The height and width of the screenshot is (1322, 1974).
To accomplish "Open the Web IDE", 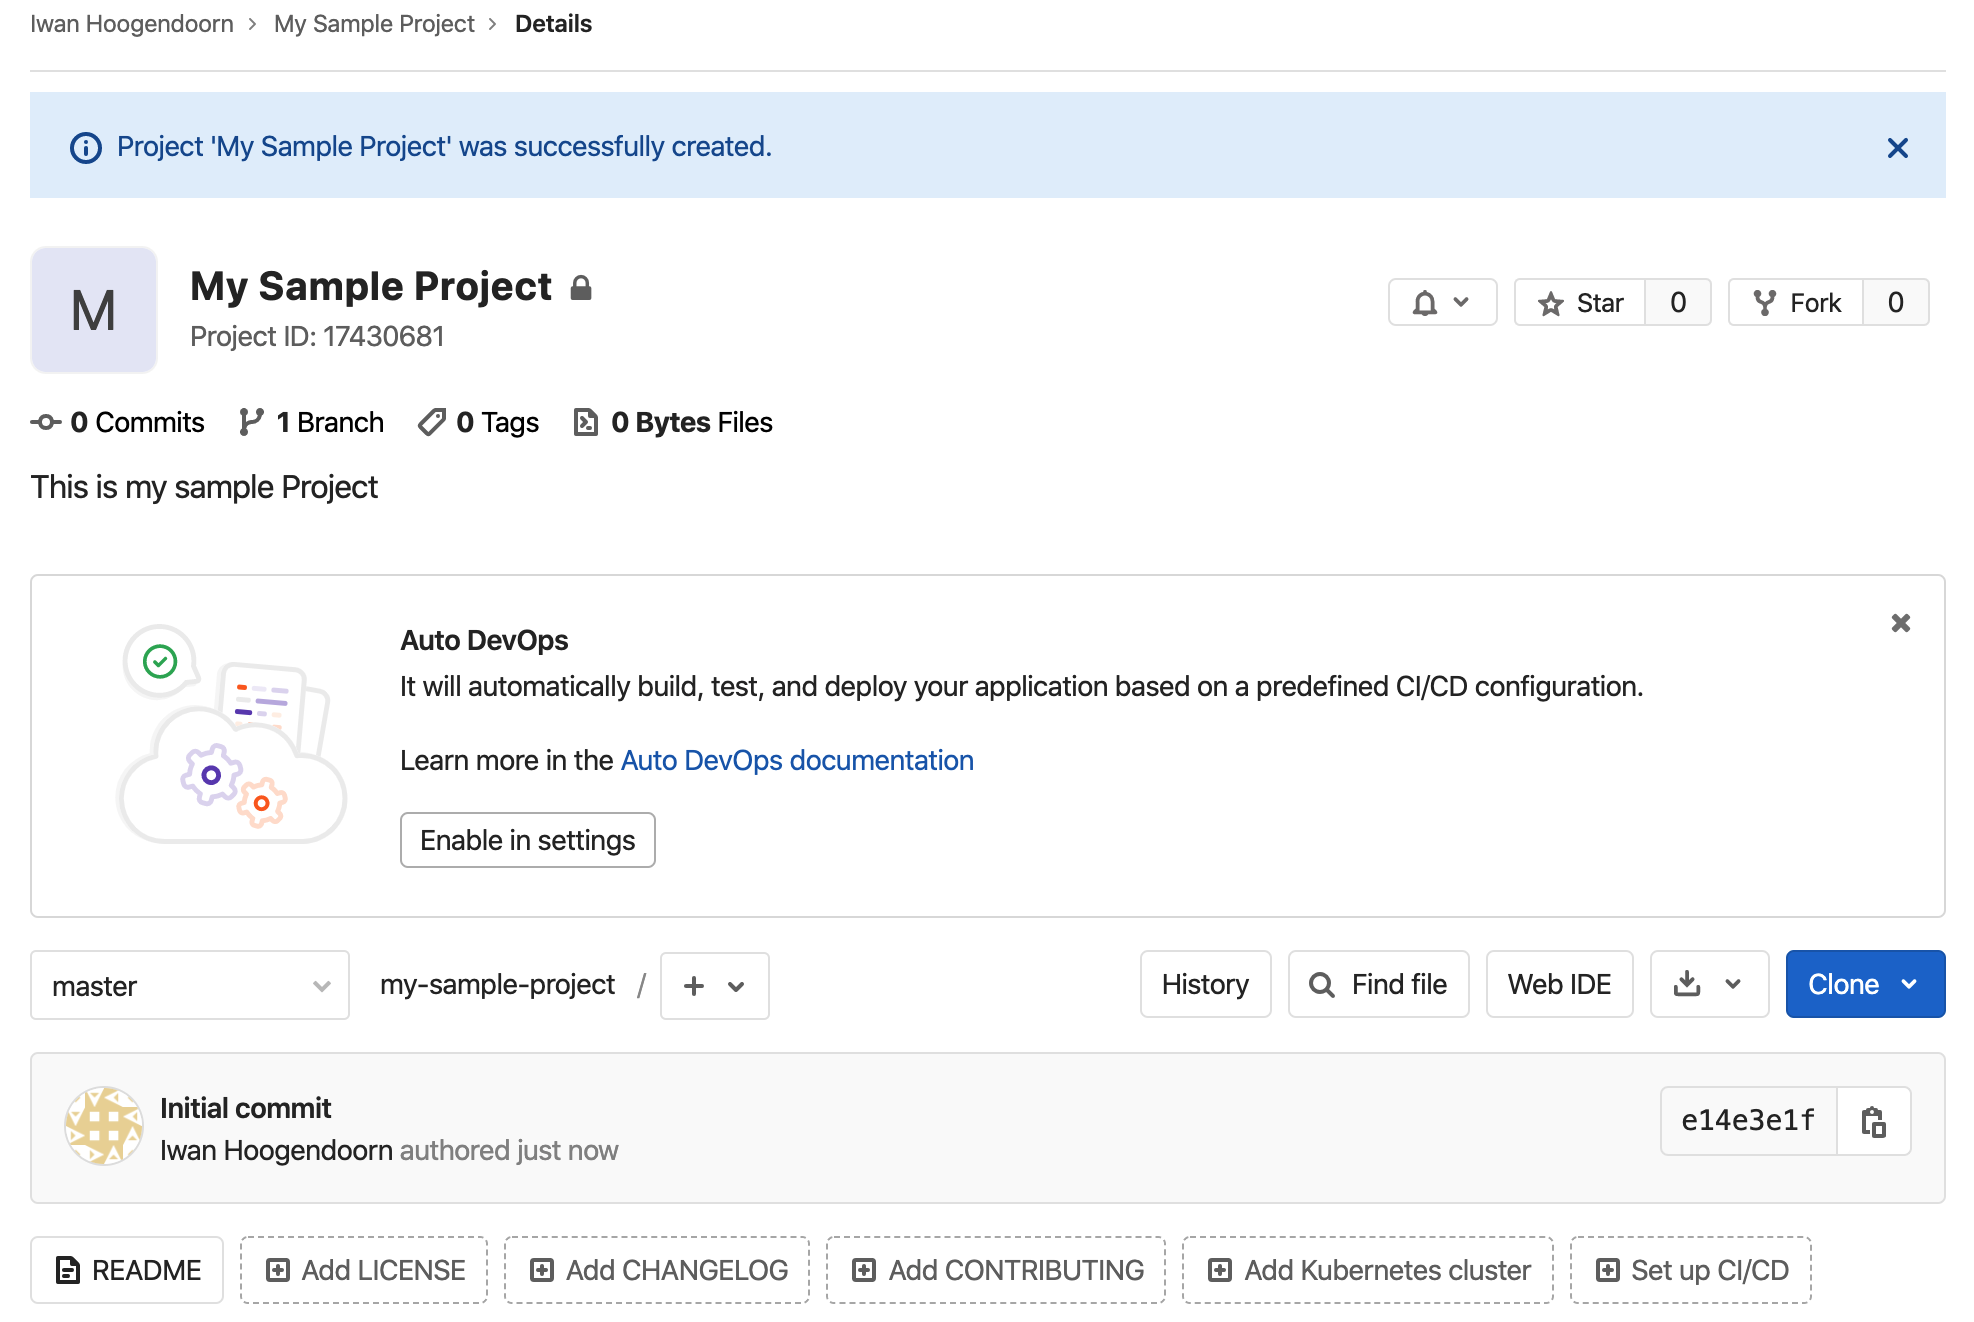I will pos(1558,984).
